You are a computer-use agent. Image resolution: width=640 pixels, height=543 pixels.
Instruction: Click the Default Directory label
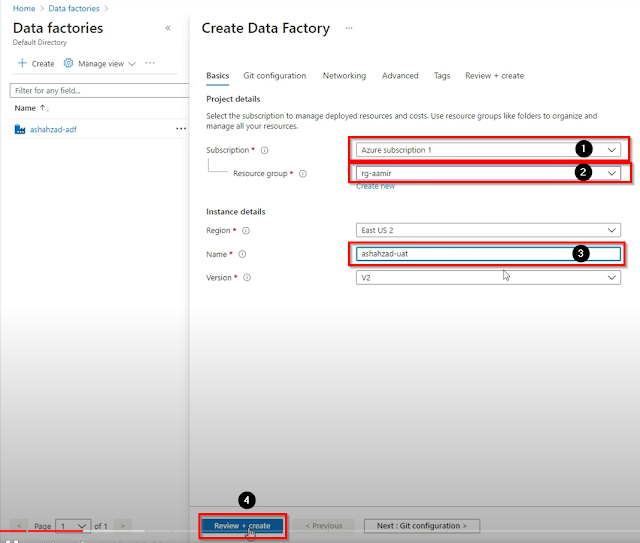pyautogui.click(x=40, y=42)
